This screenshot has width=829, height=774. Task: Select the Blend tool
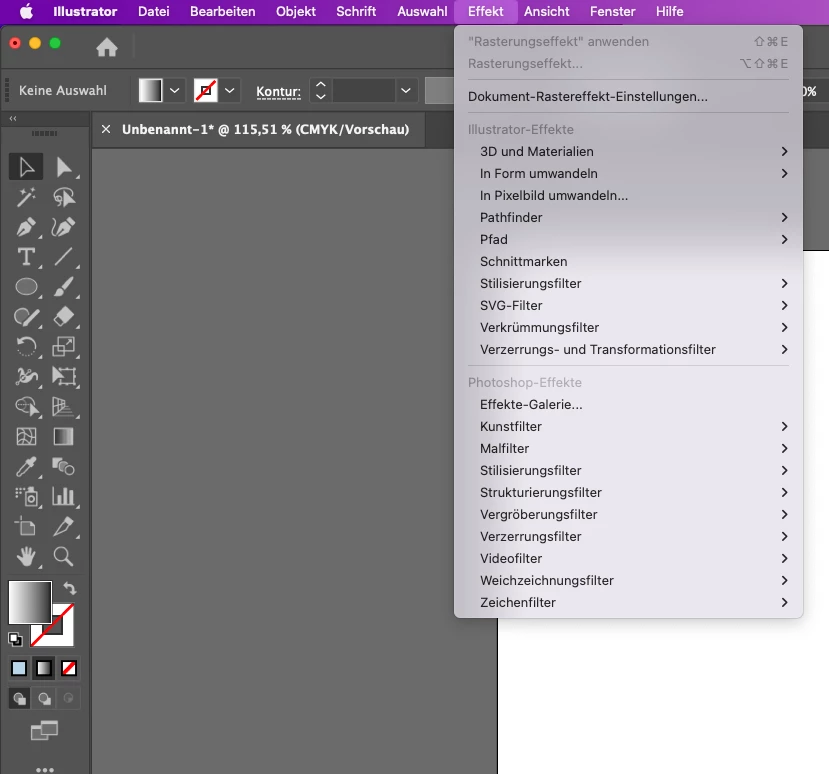[64, 467]
